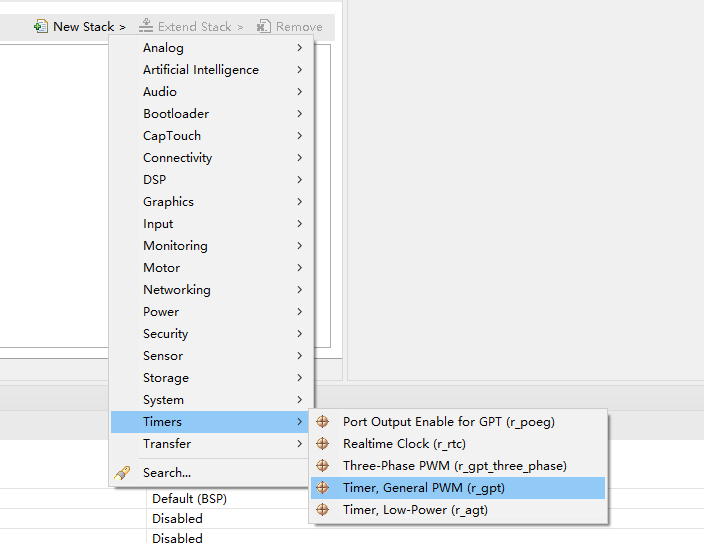This screenshot has width=704, height=543.
Task: Click the Port Output Enable module icon
Action: [322, 422]
